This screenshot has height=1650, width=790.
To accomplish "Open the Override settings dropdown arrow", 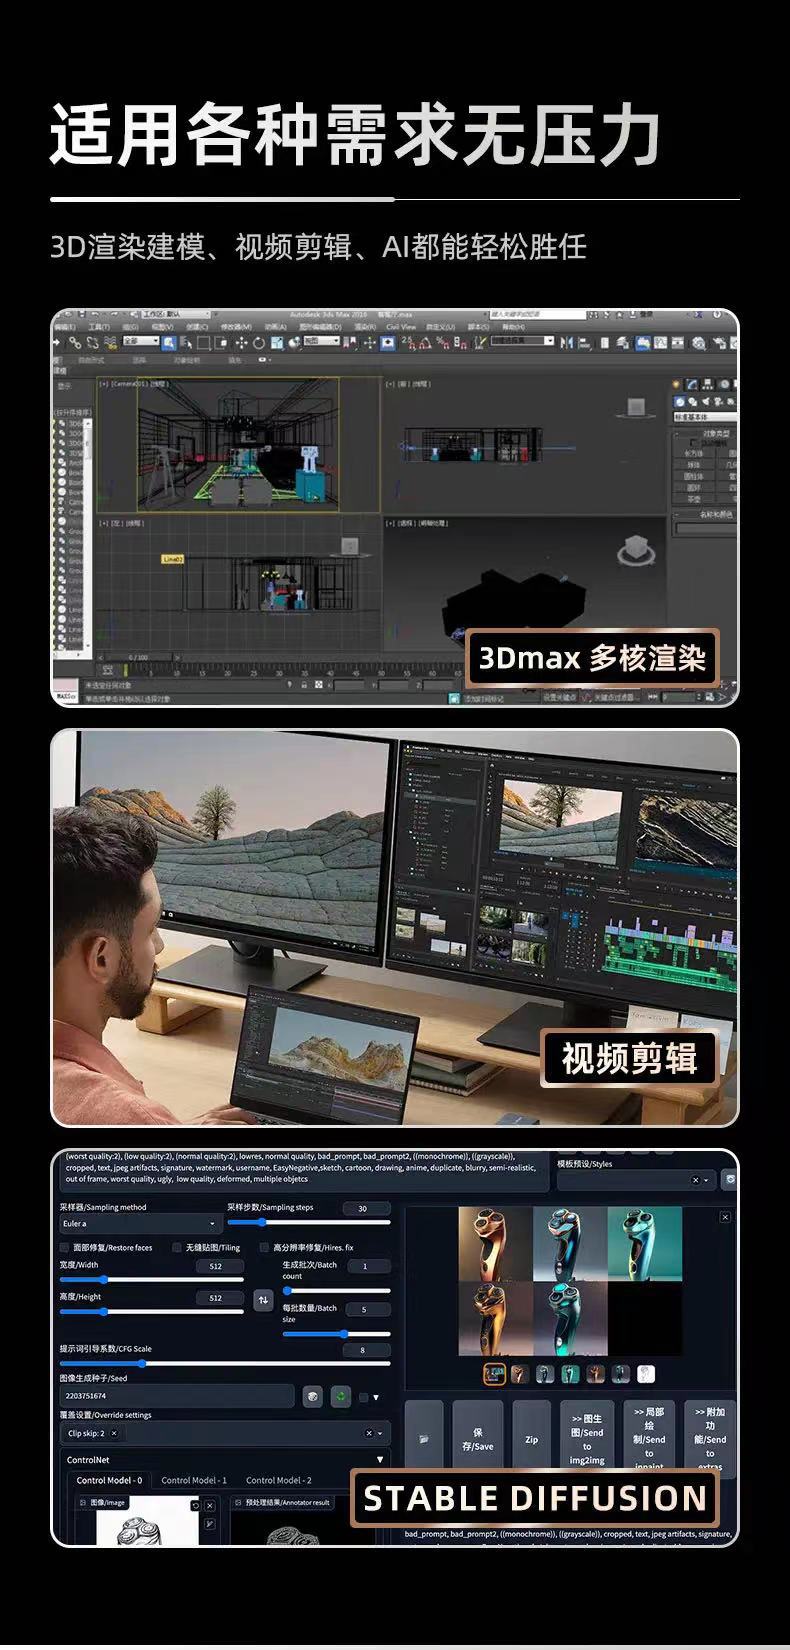I will click(380, 1433).
